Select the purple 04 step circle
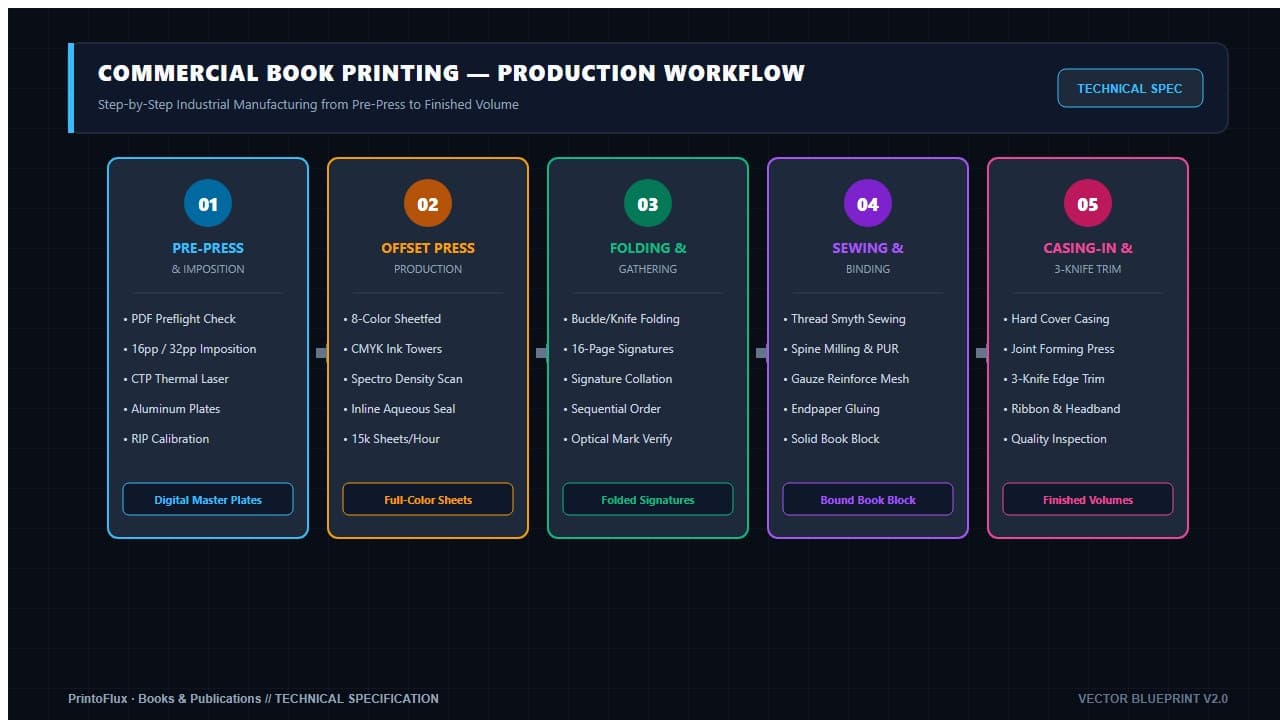This screenshot has height=720, width=1280. pos(868,204)
